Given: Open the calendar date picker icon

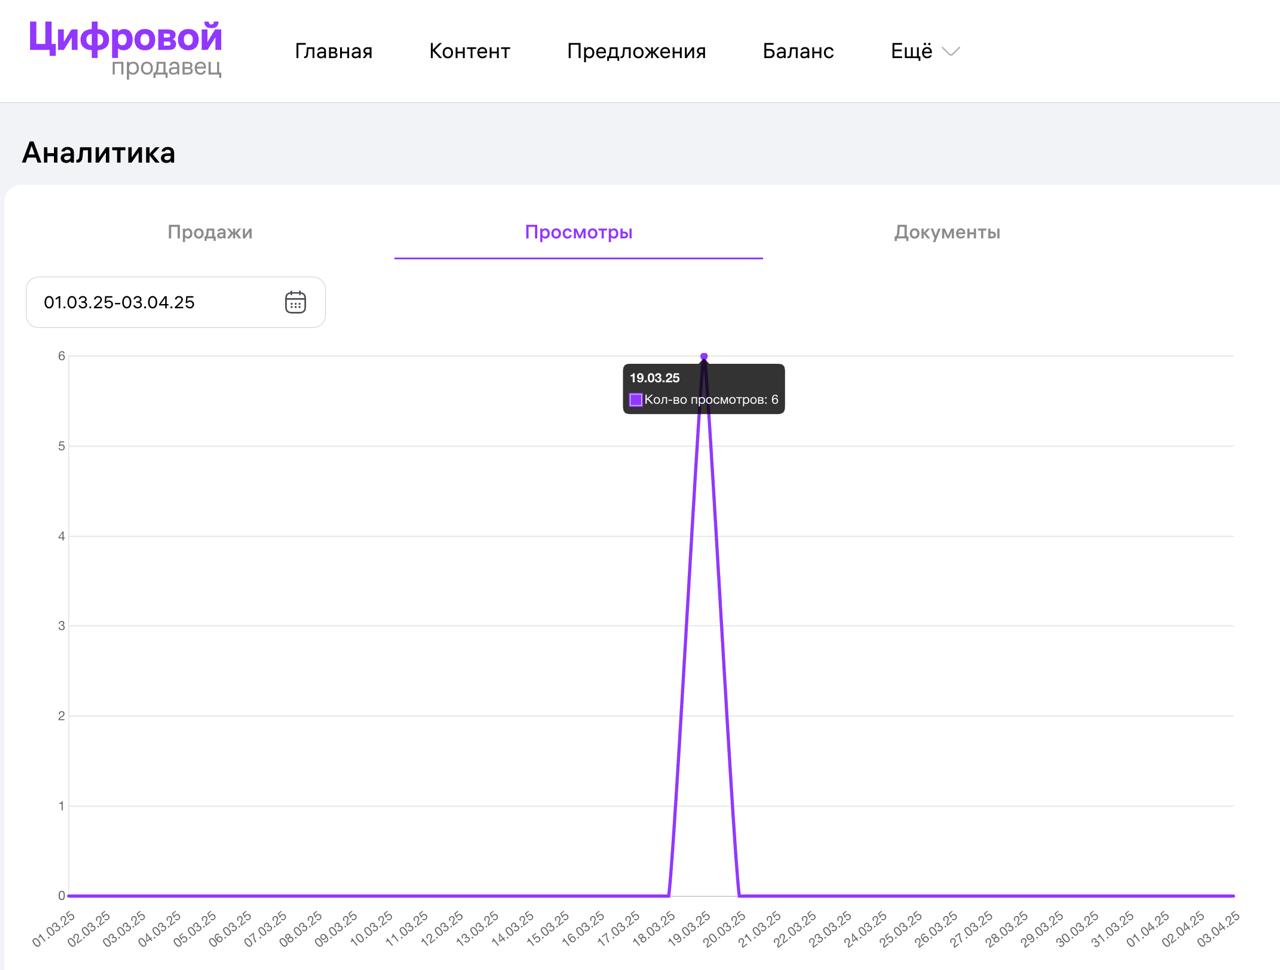Looking at the screenshot, I should (x=295, y=302).
